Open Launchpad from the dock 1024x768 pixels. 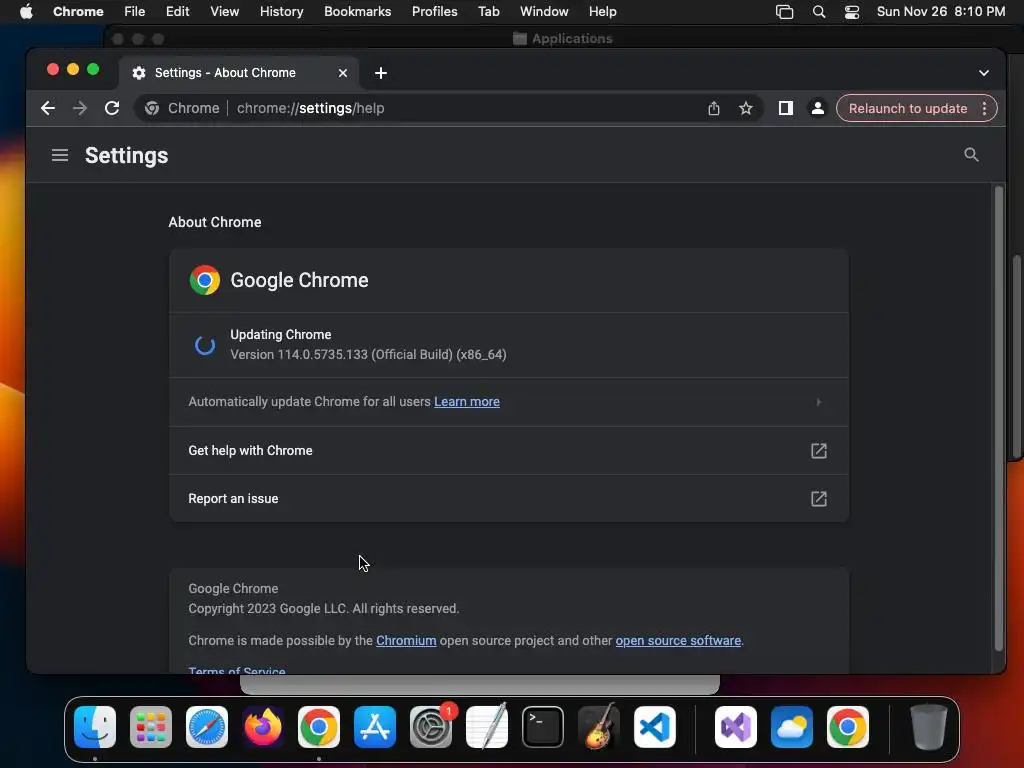pyautogui.click(x=151, y=727)
